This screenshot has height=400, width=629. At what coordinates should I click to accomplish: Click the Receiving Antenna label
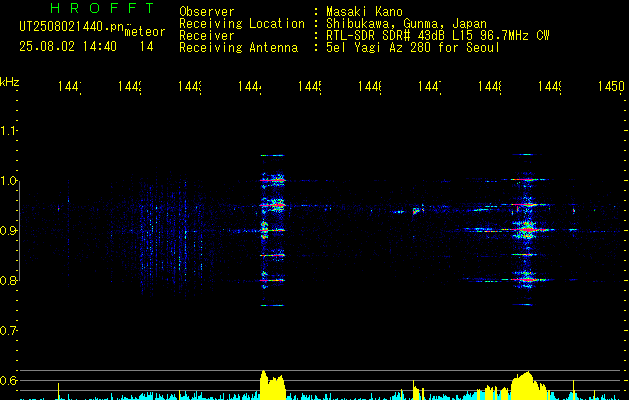coord(239,48)
